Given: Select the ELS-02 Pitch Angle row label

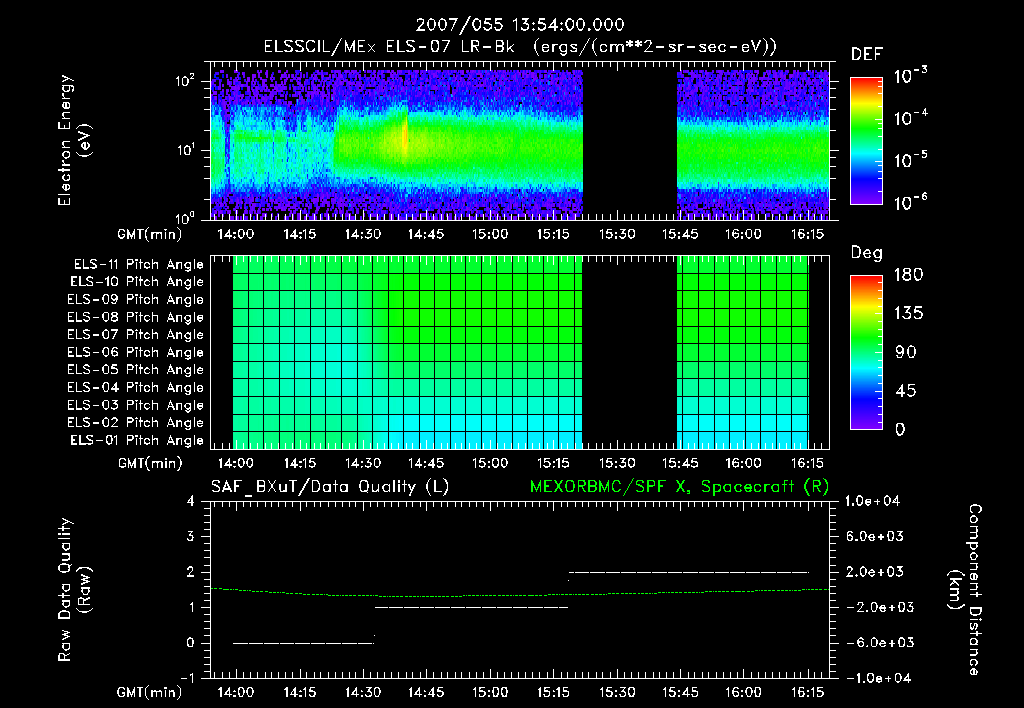Looking at the screenshot, I should 135,423.
